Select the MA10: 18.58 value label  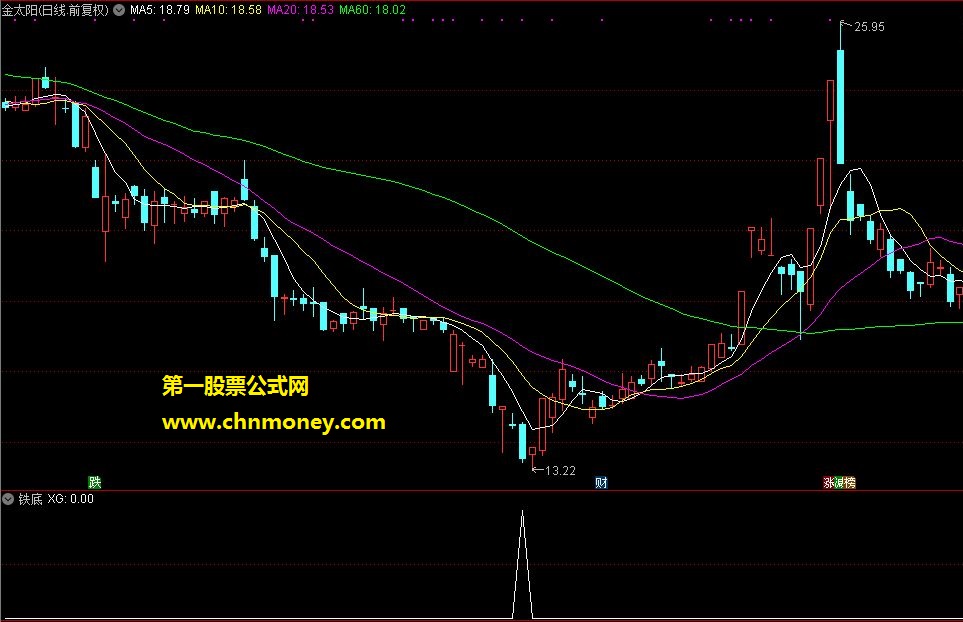[x=228, y=10]
